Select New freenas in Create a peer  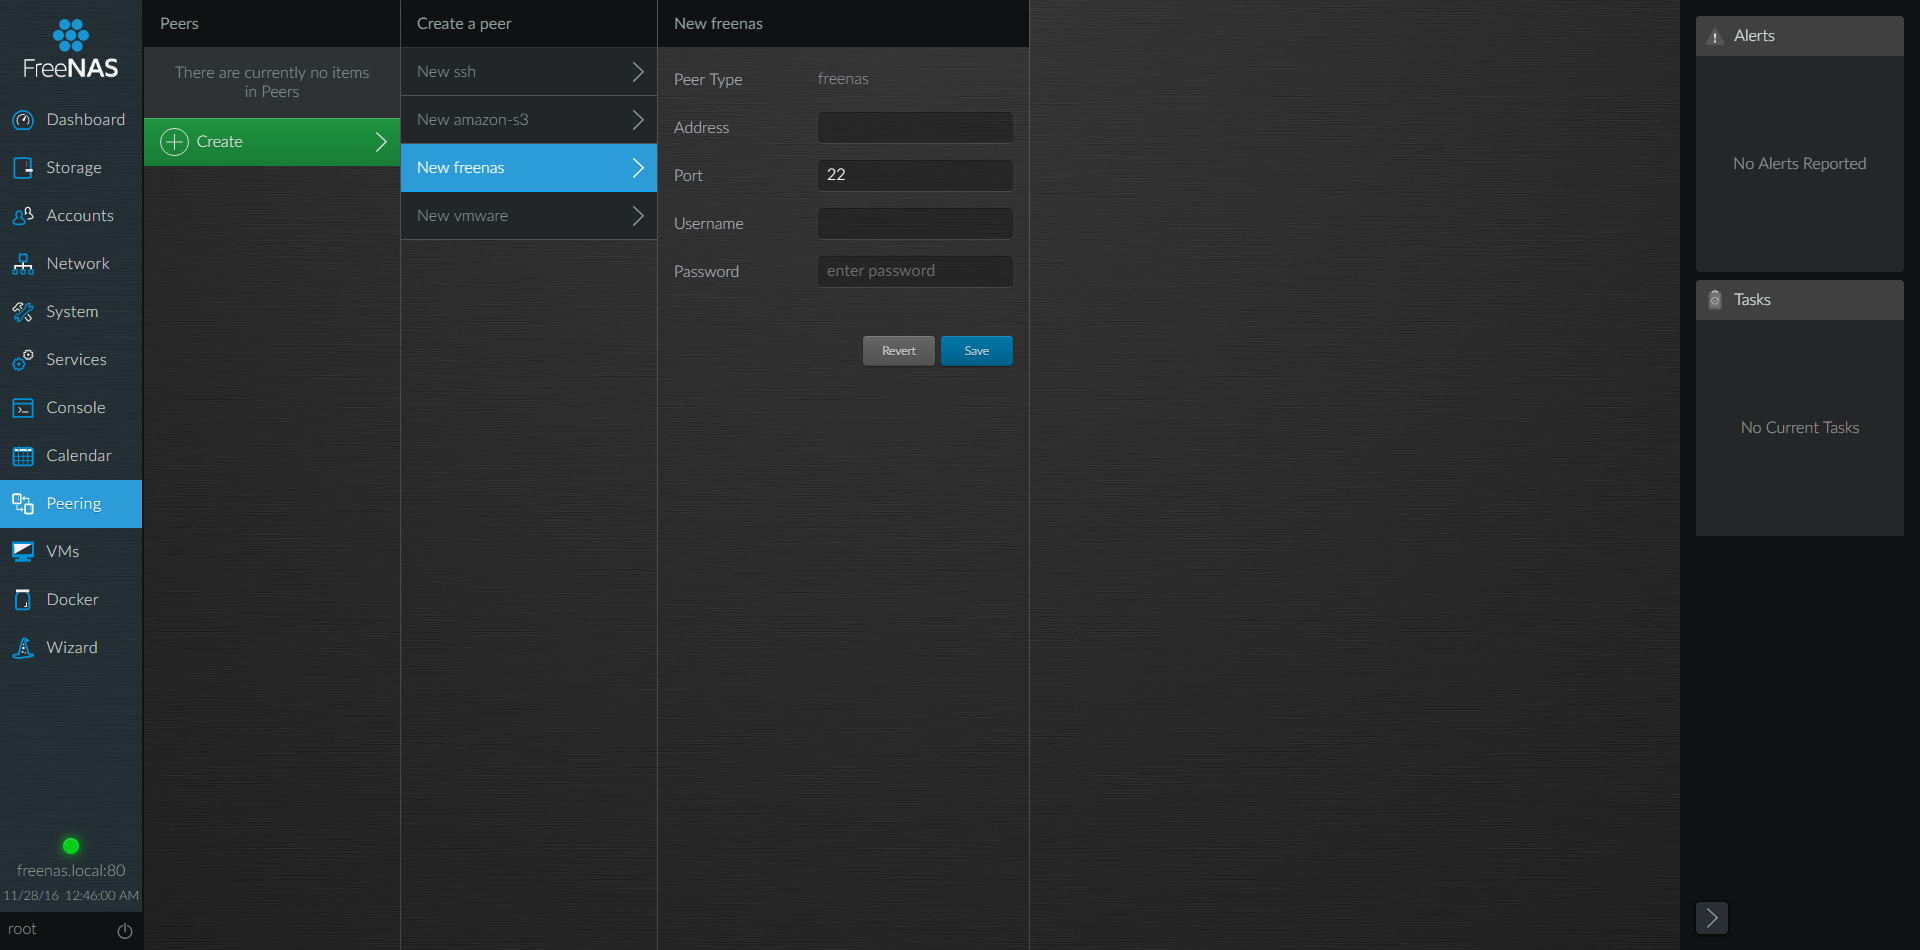click(x=528, y=167)
